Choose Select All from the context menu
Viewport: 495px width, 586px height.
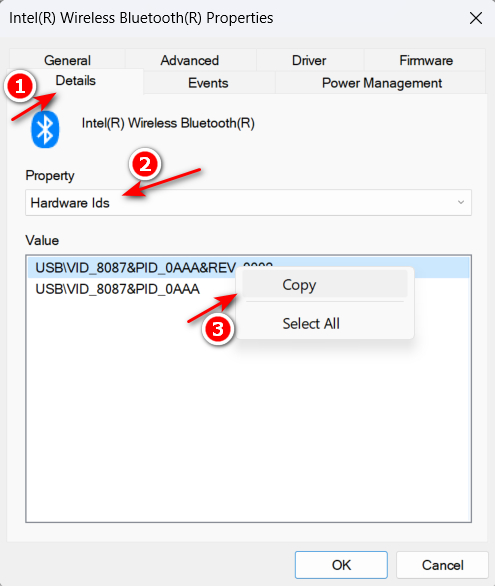tap(325, 323)
